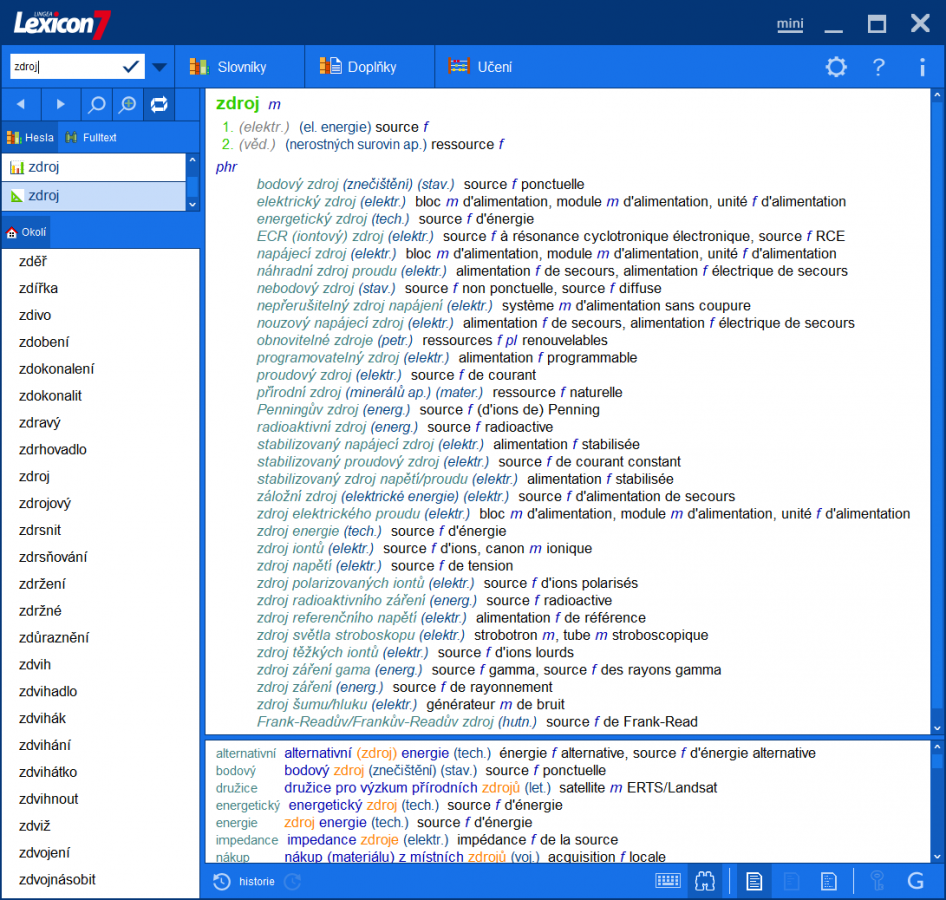946x900 pixels.
Task: Toggle the checkmark in the search field
Action: (x=128, y=66)
